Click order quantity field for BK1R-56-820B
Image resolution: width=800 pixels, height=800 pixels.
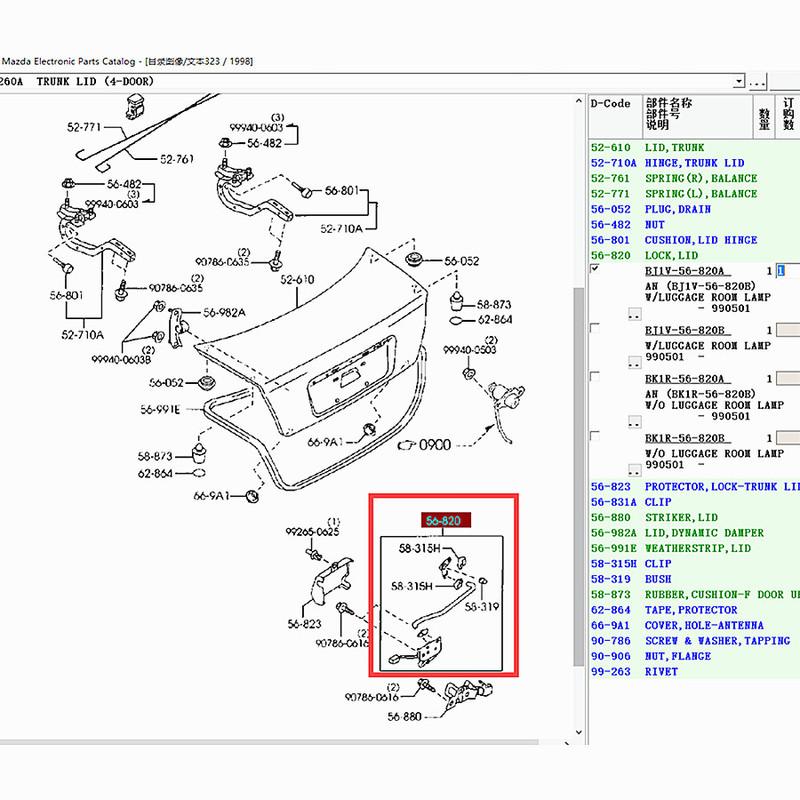pyautogui.click(x=788, y=438)
